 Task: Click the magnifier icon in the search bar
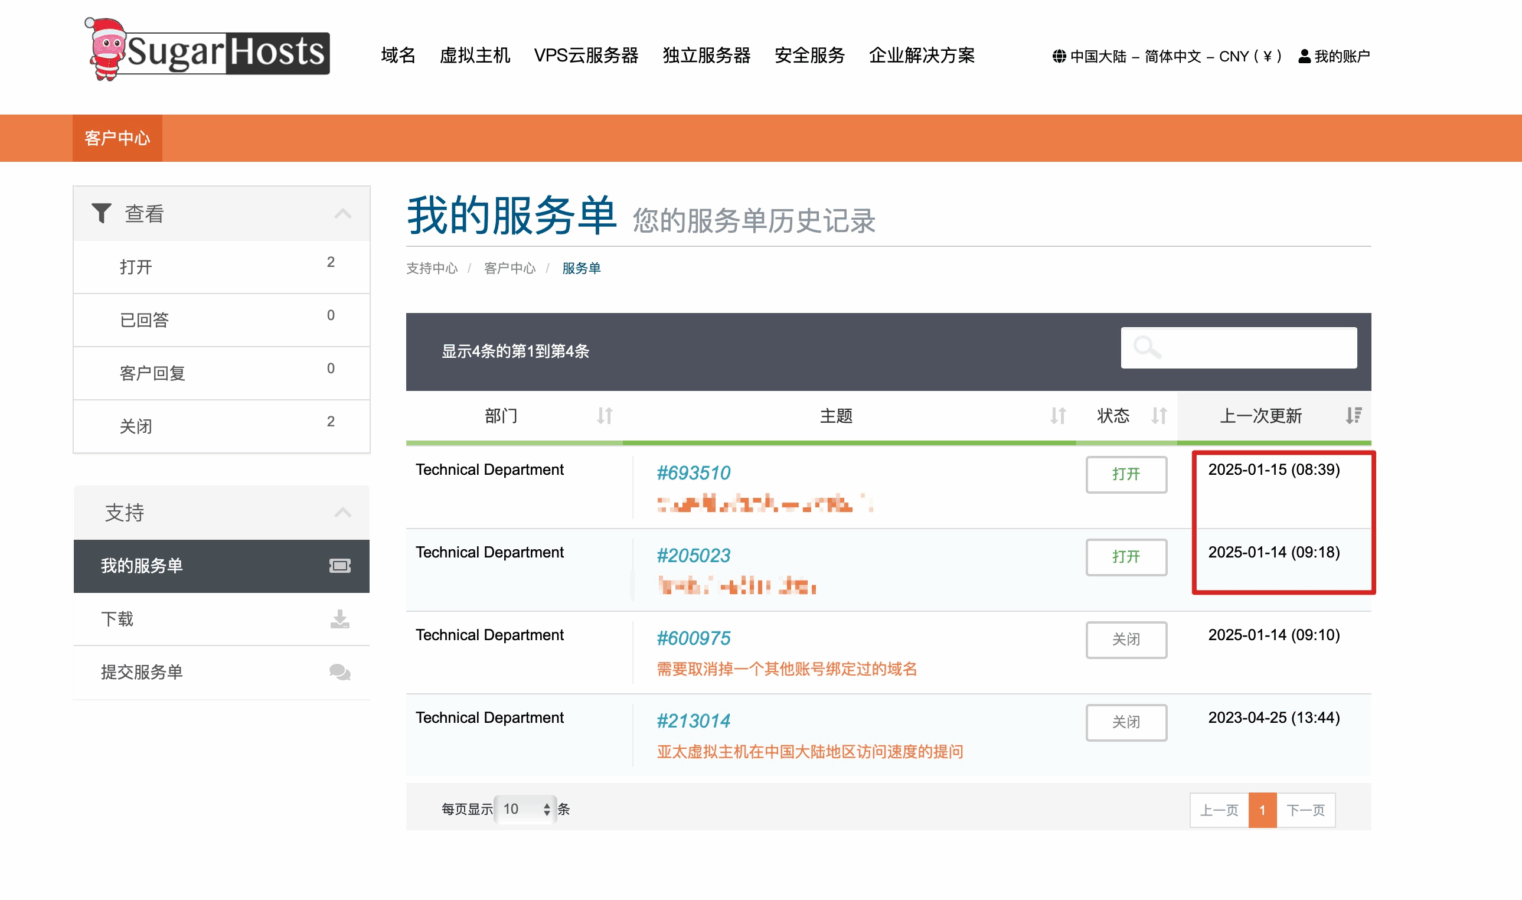click(1145, 347)
